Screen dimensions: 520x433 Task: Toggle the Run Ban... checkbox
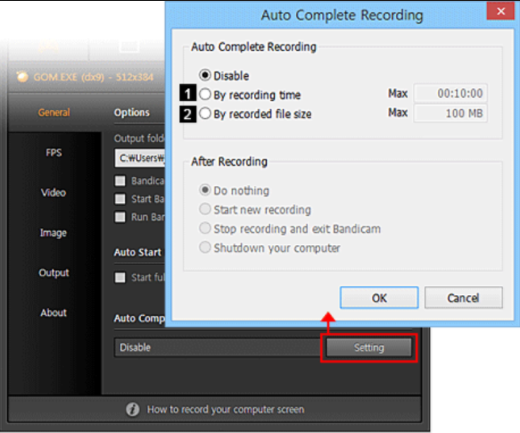(120, 217)
